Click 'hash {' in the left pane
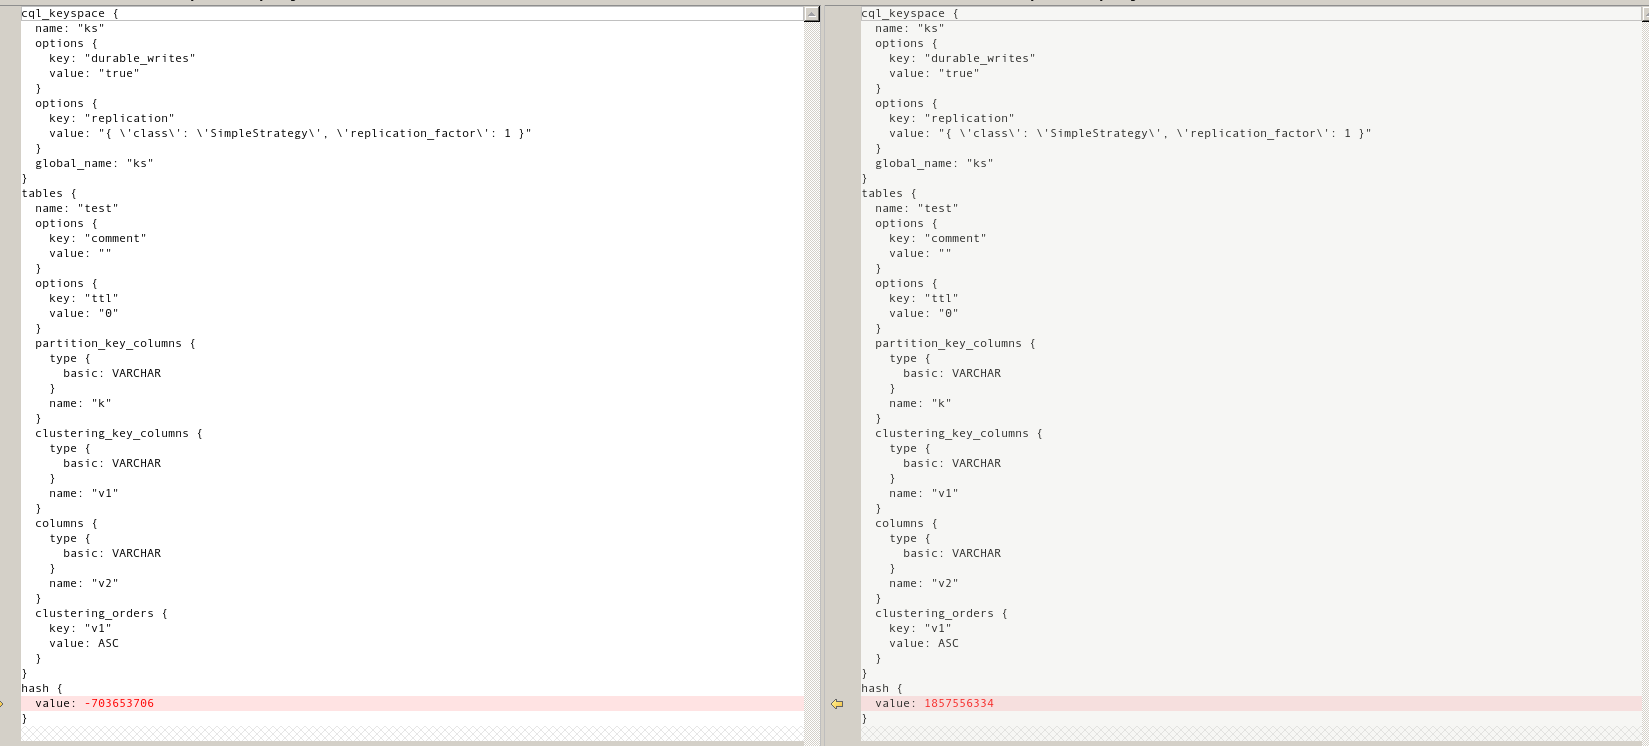This screenshot has width=1649, height=746. (x=41, y=689)
